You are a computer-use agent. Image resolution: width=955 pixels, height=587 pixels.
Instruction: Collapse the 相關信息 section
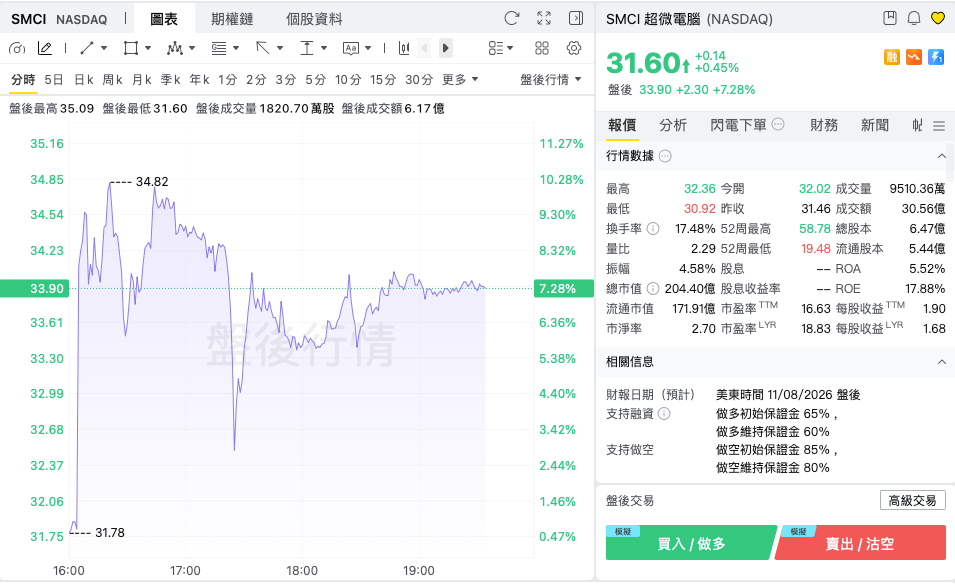pos(942,362)
